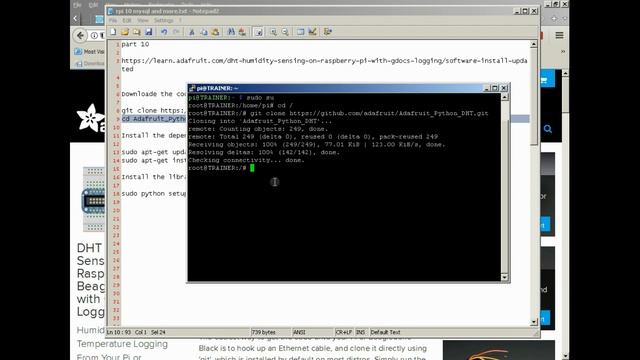The image size is (640, 360).
Task: Click the terminal prompt with green cursor
Action: tap(221, 168)
